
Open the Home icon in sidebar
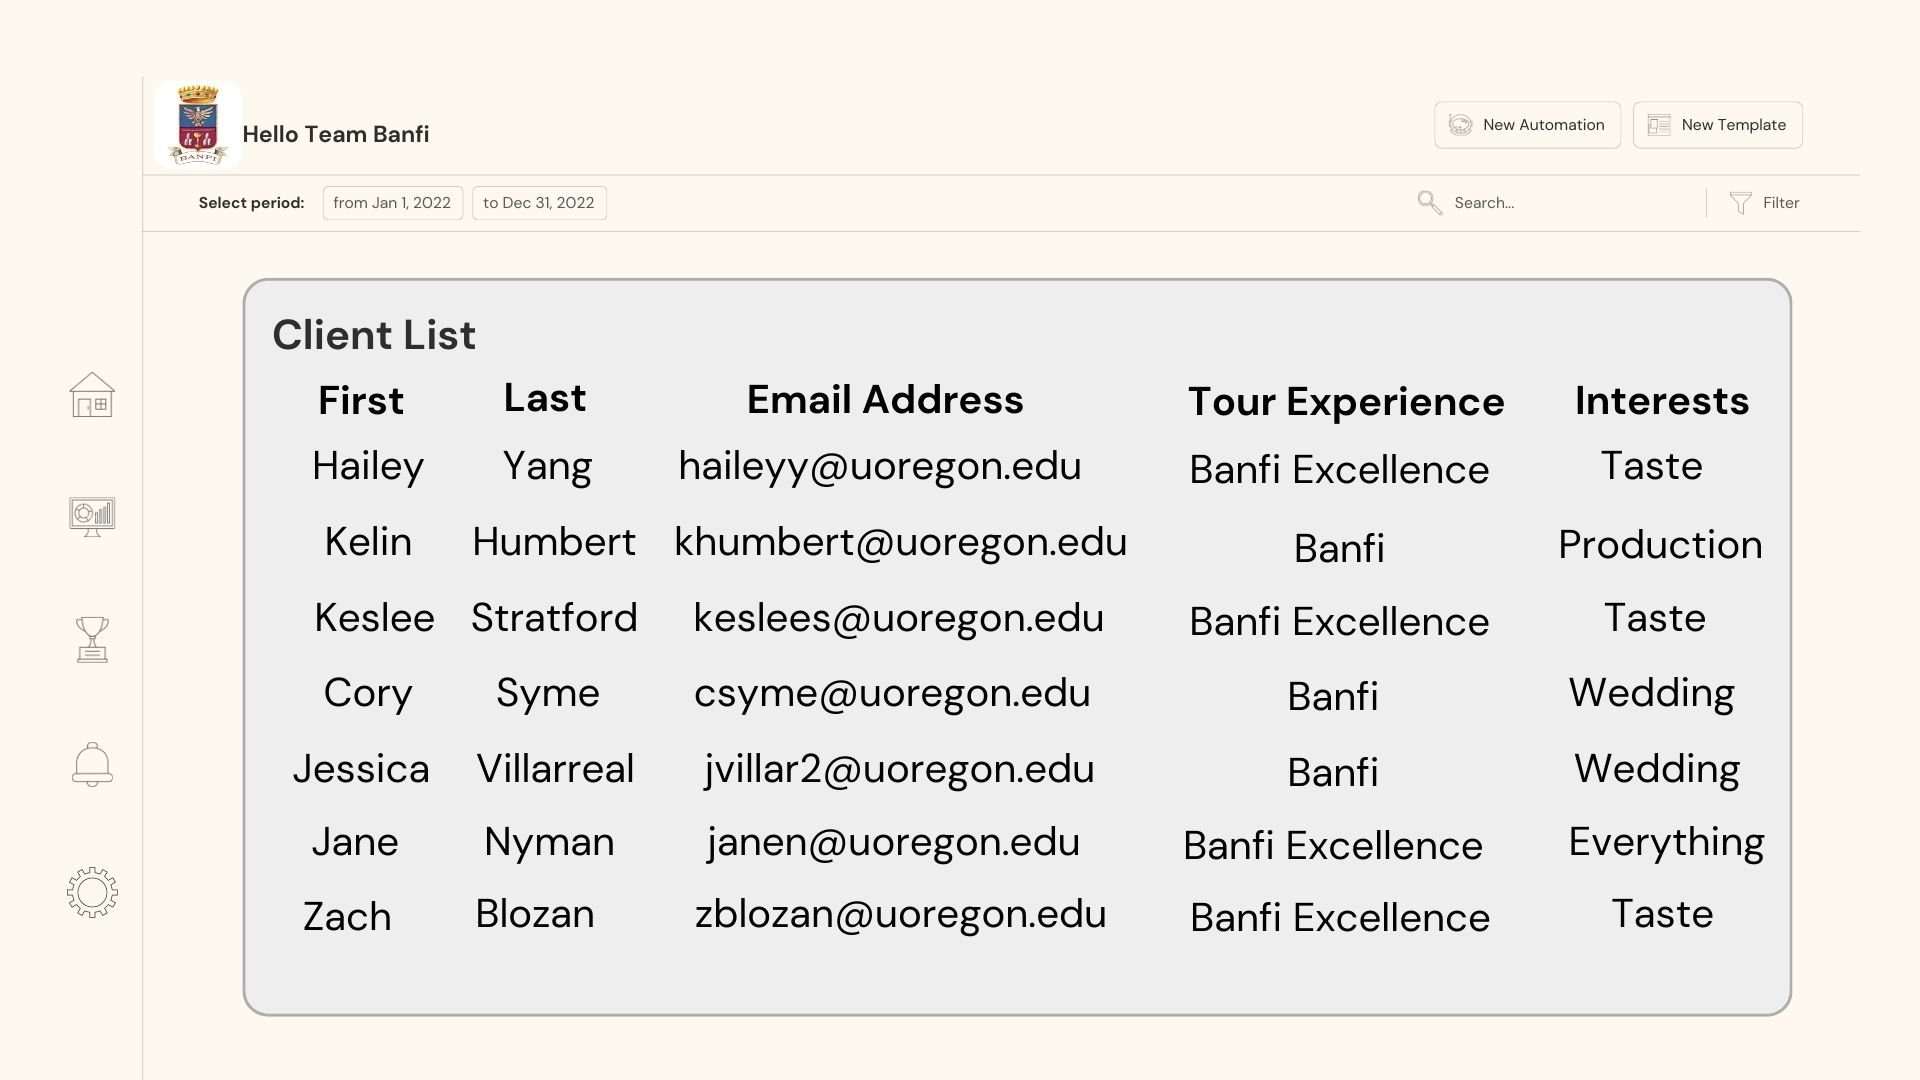92,395
